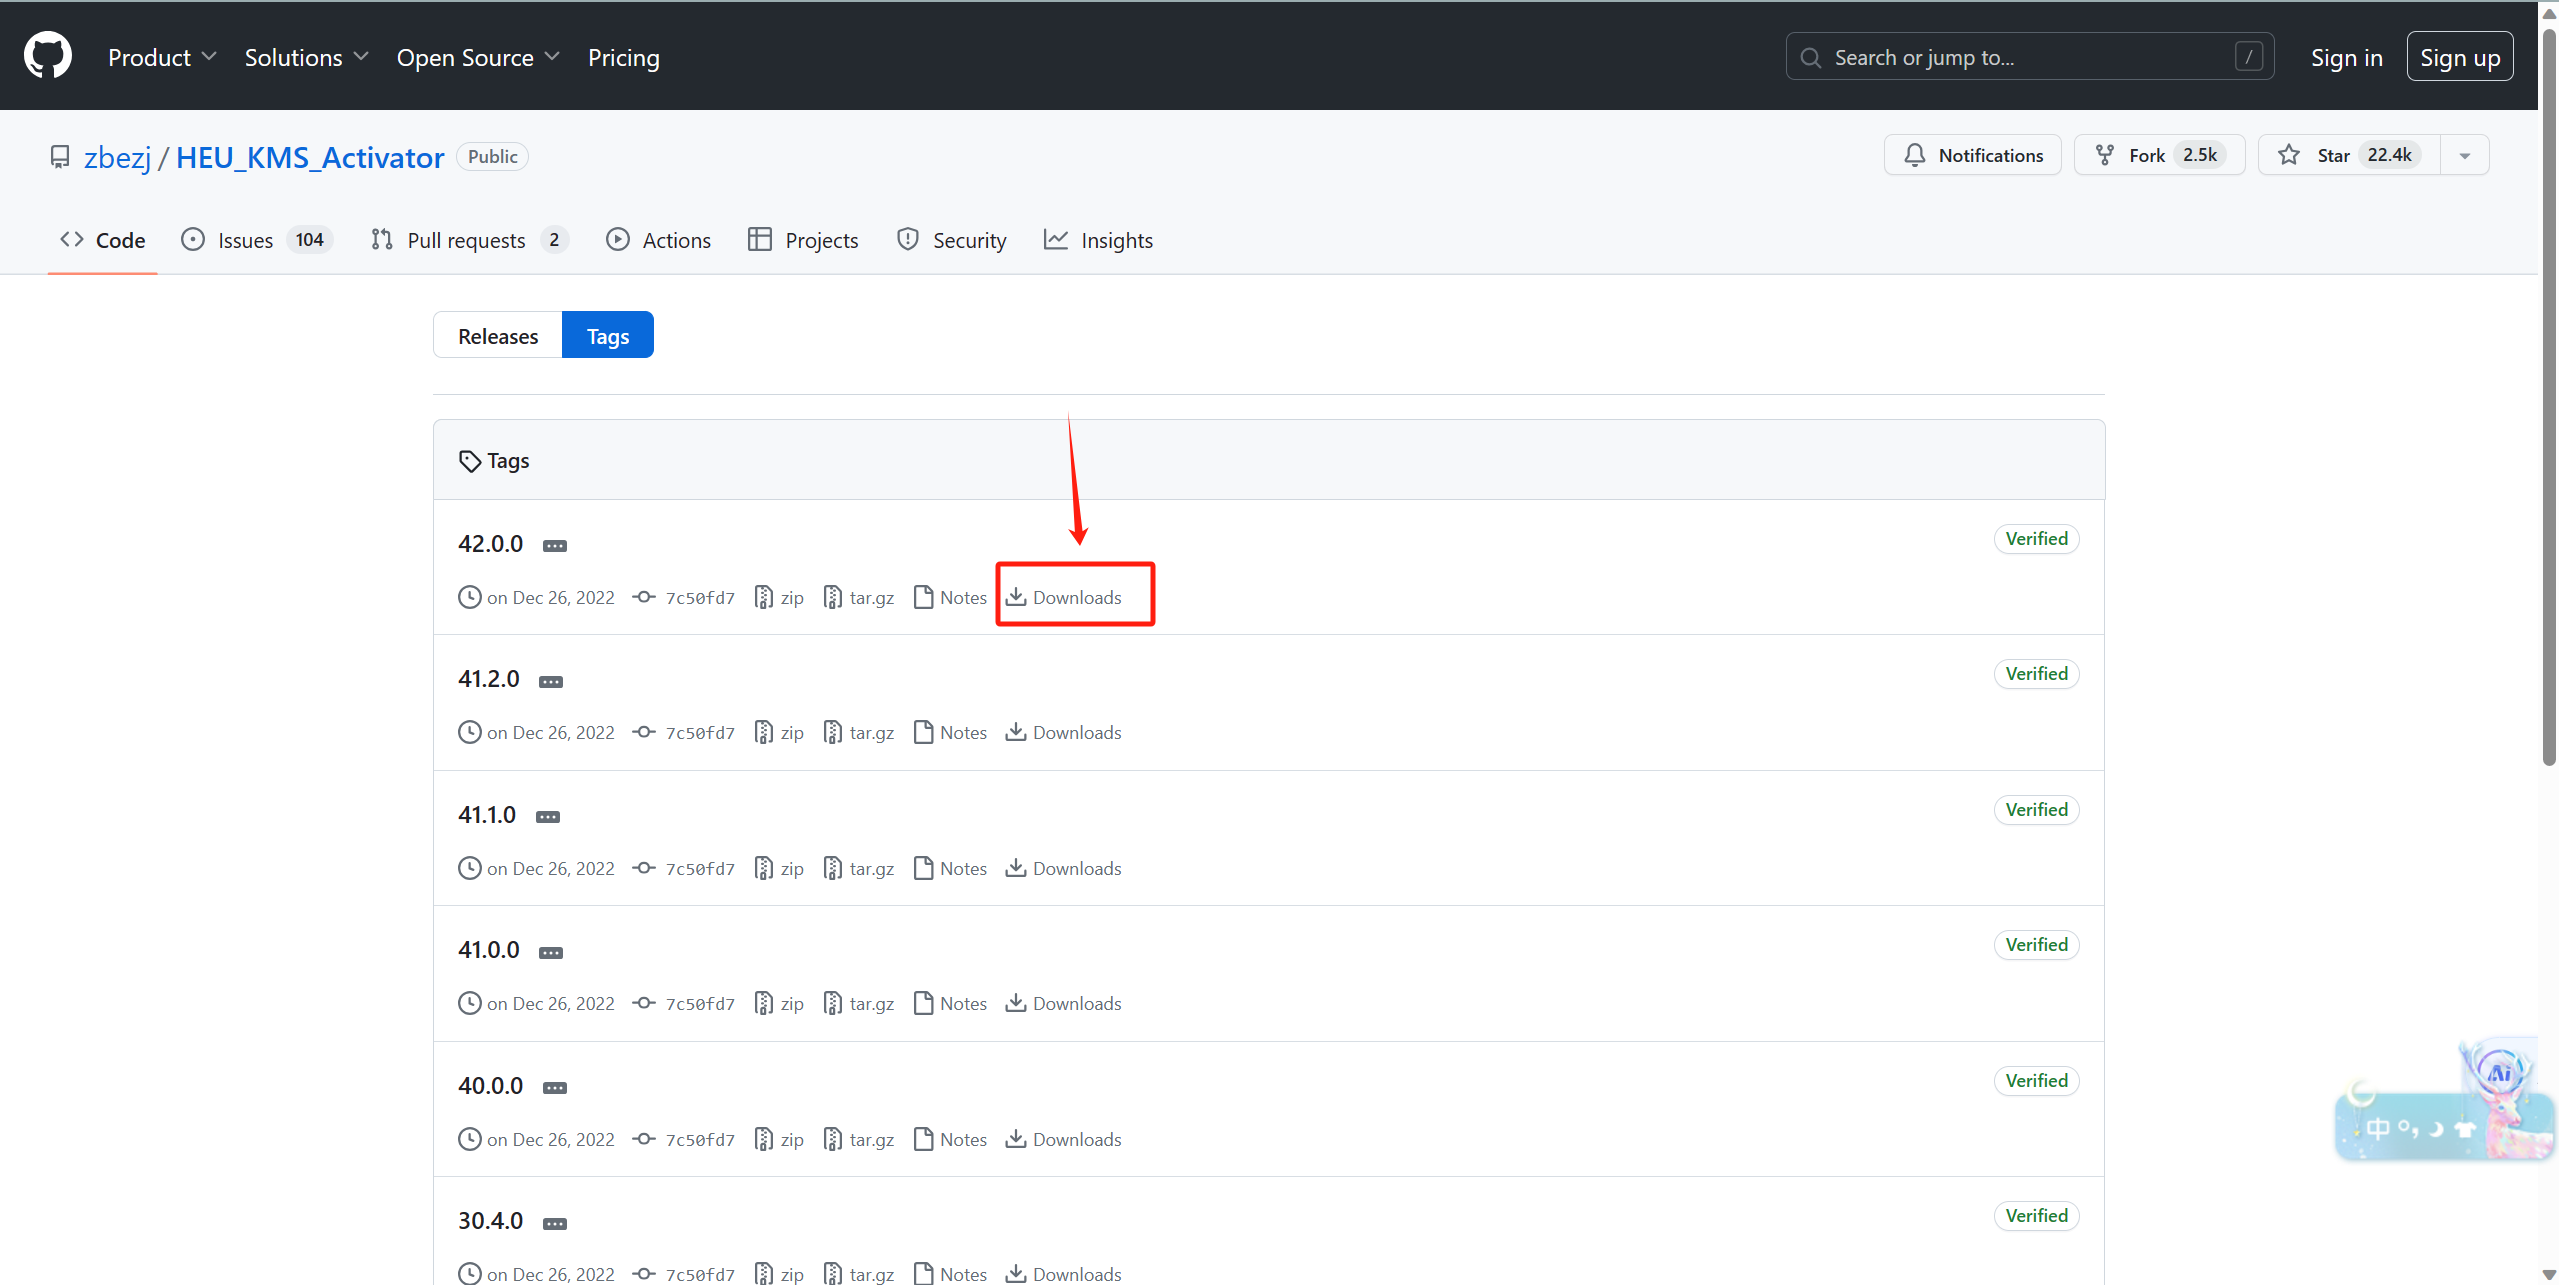Click the Sign up button
2559x1285 pixels.
(2459, 58)
